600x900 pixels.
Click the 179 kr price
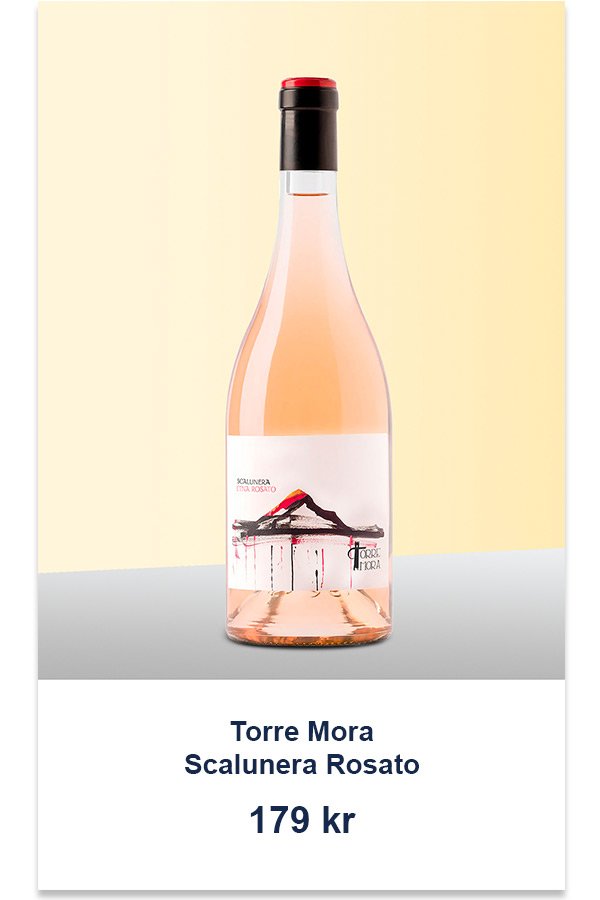pyautogui.click(x=302, y=820)
